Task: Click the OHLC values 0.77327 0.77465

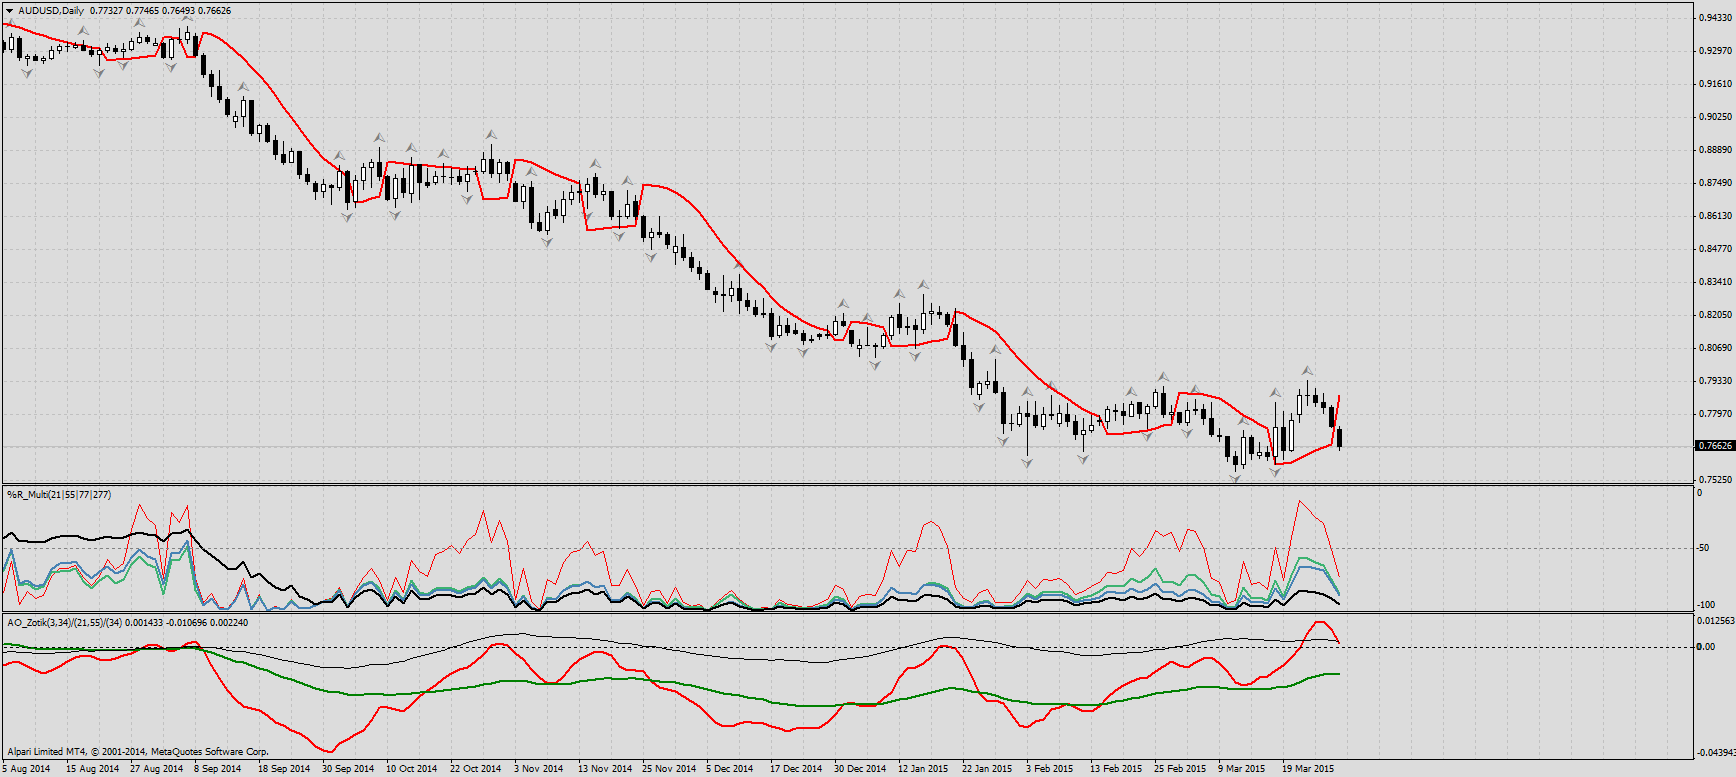Action: tap(124, 11)
